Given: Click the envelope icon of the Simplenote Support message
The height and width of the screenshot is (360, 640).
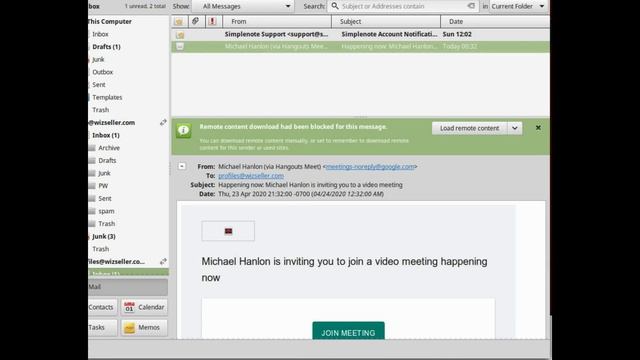Looking at the screenshot, I should point(180,35).
